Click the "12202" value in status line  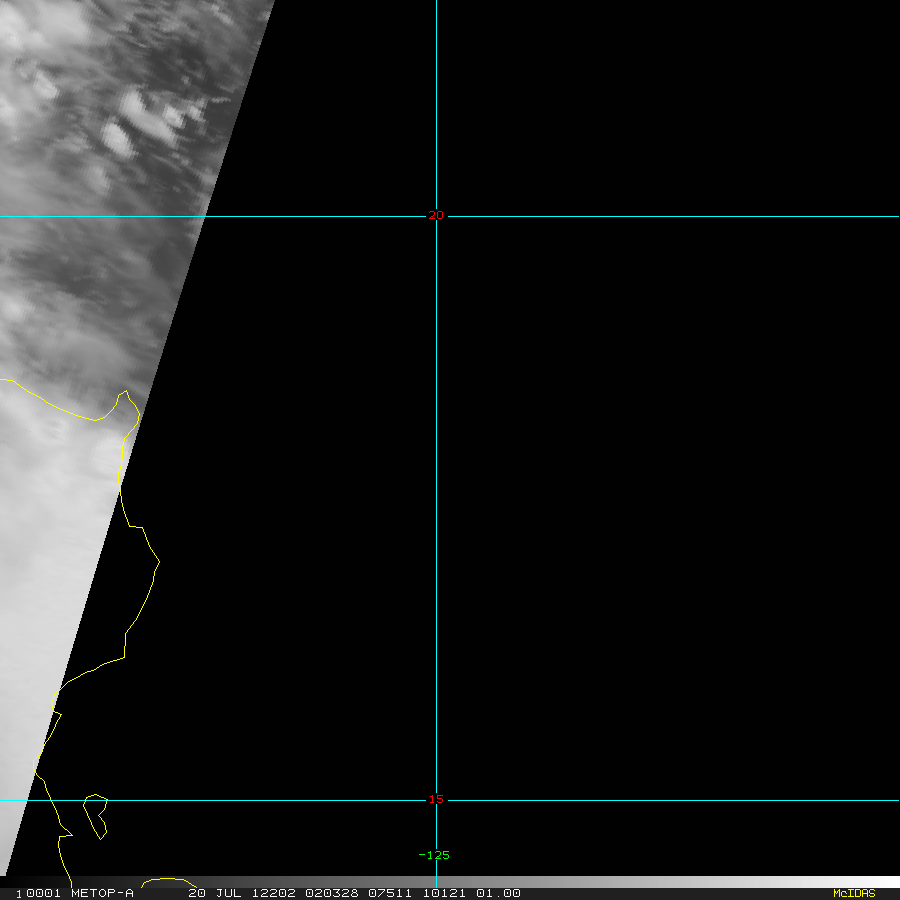tap(274, 893)
